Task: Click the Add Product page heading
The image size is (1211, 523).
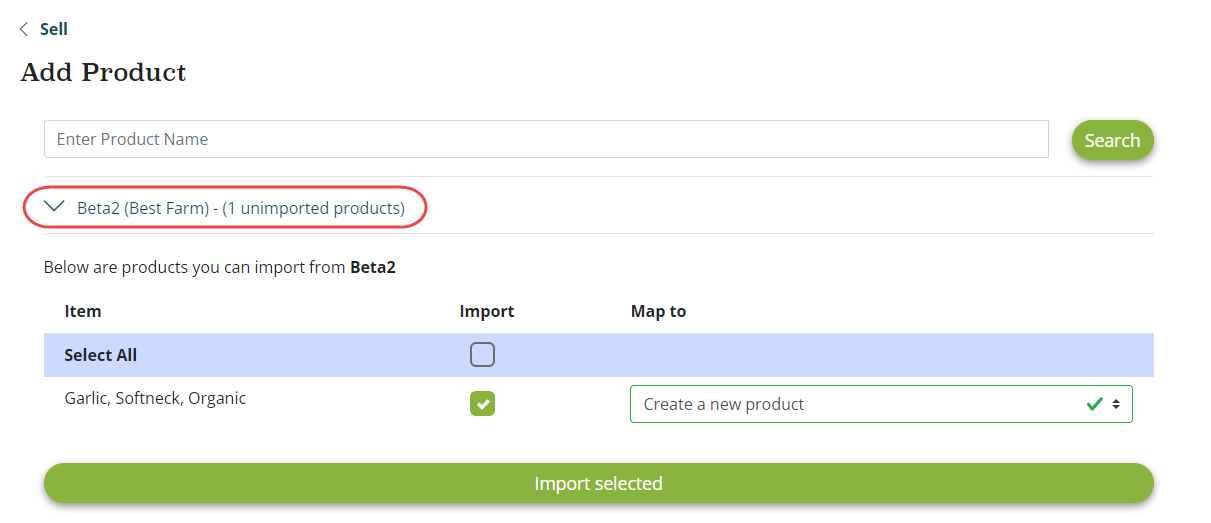Action: pyautogui.click(x=104, y=73)
